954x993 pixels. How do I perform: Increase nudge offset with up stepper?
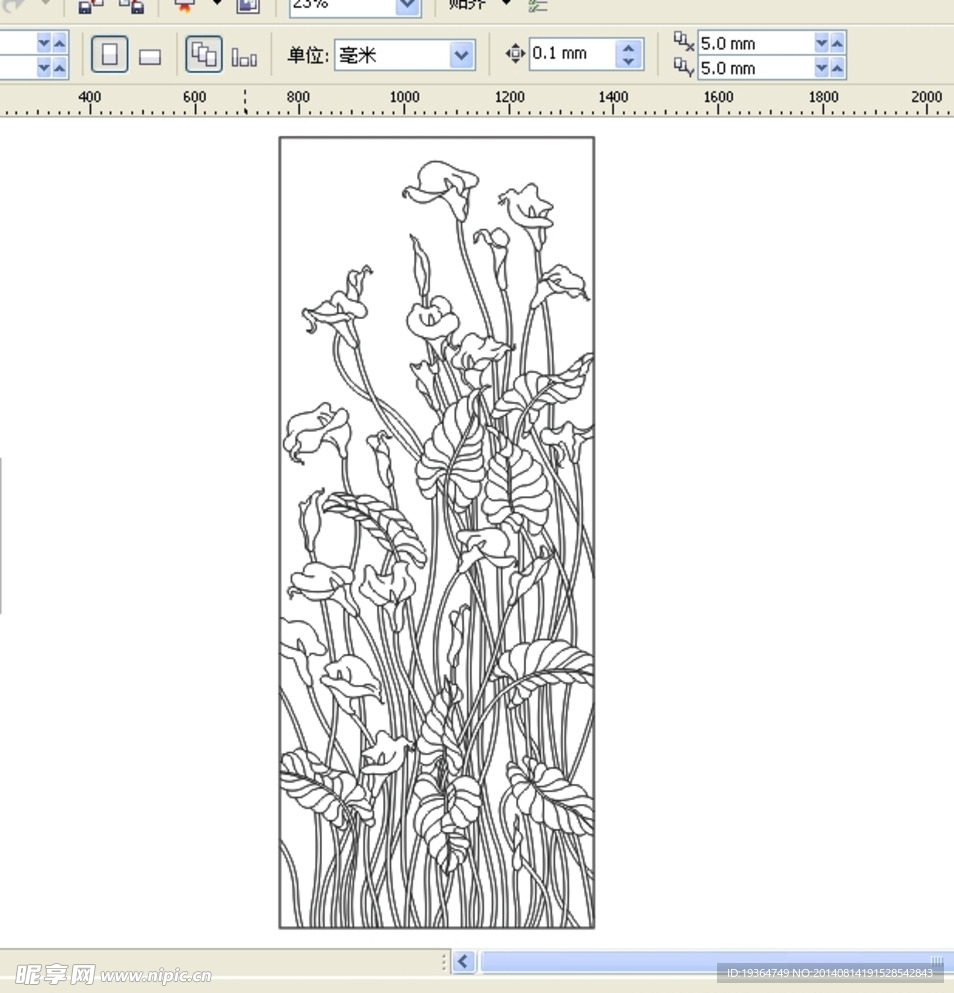click(x=628, y=47)
